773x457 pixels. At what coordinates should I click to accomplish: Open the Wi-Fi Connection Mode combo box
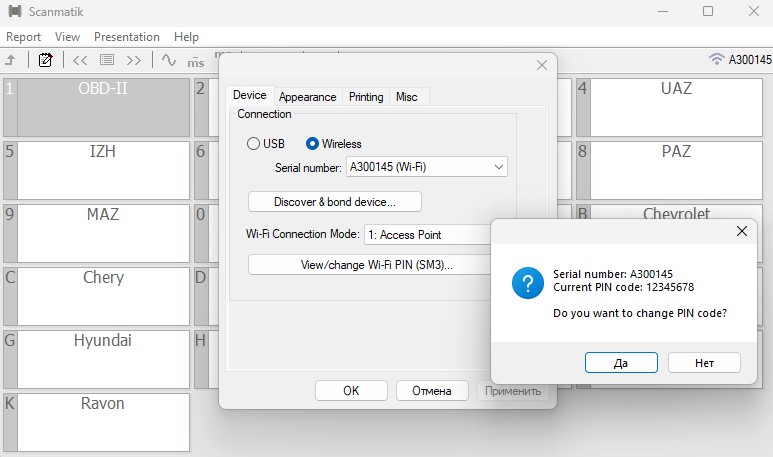427,234
